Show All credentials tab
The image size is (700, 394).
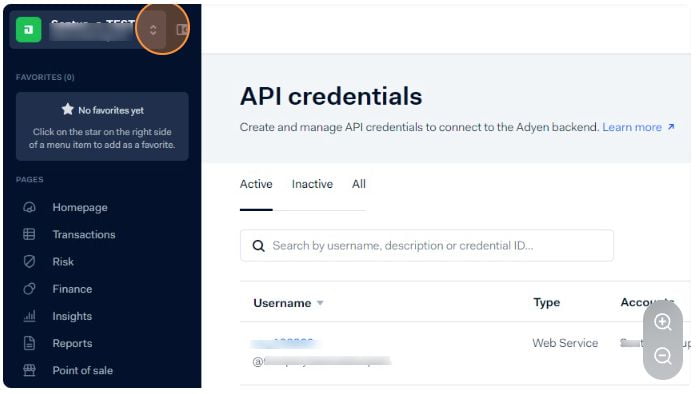coord(358,184)
